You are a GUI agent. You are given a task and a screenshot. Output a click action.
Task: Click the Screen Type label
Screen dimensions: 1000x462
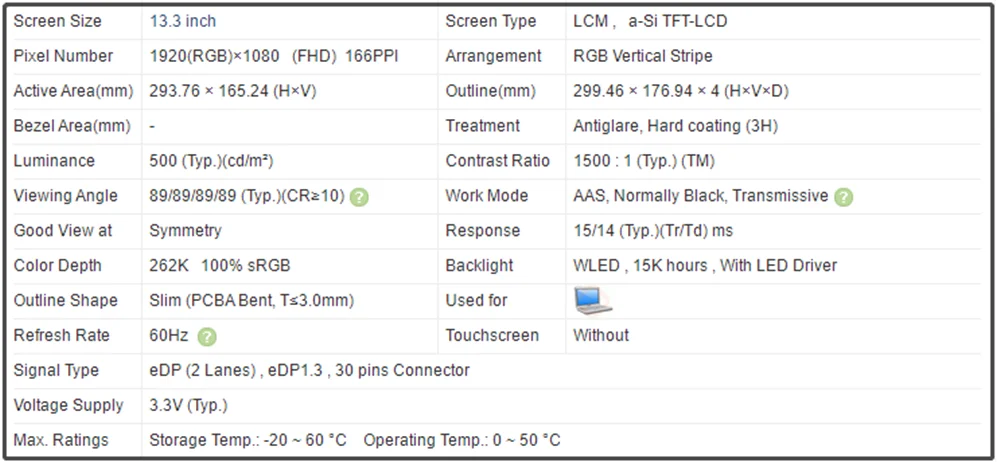(490, 21)
